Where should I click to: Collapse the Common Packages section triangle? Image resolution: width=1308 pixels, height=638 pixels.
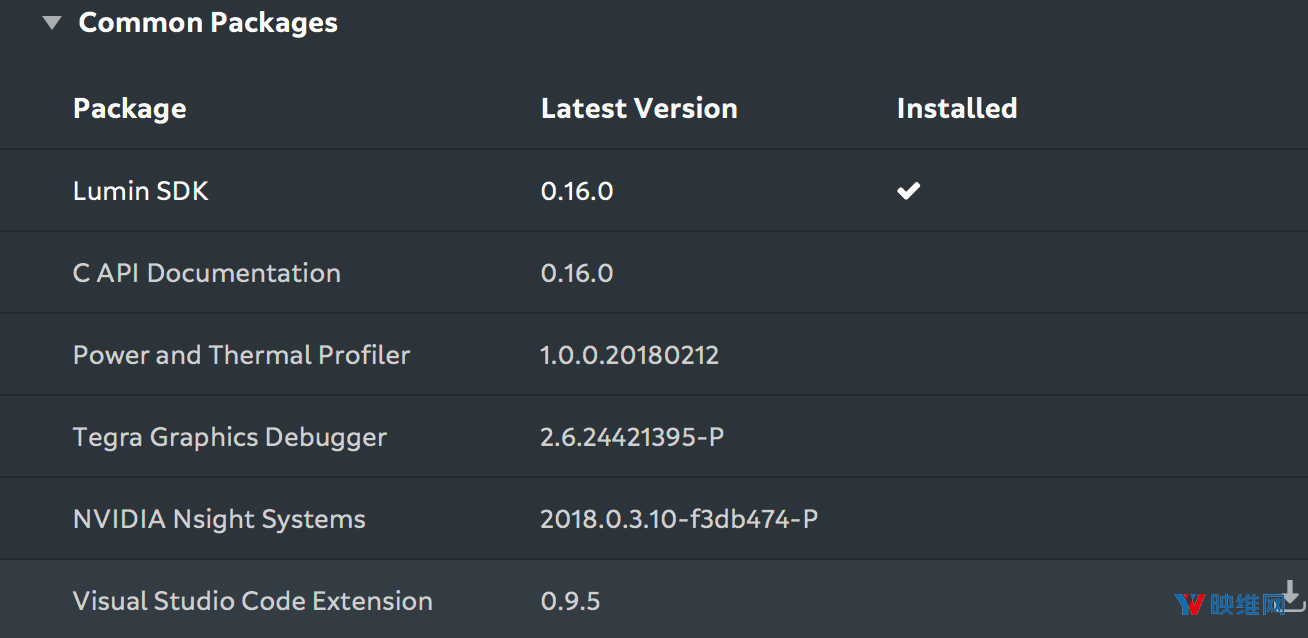52,23
